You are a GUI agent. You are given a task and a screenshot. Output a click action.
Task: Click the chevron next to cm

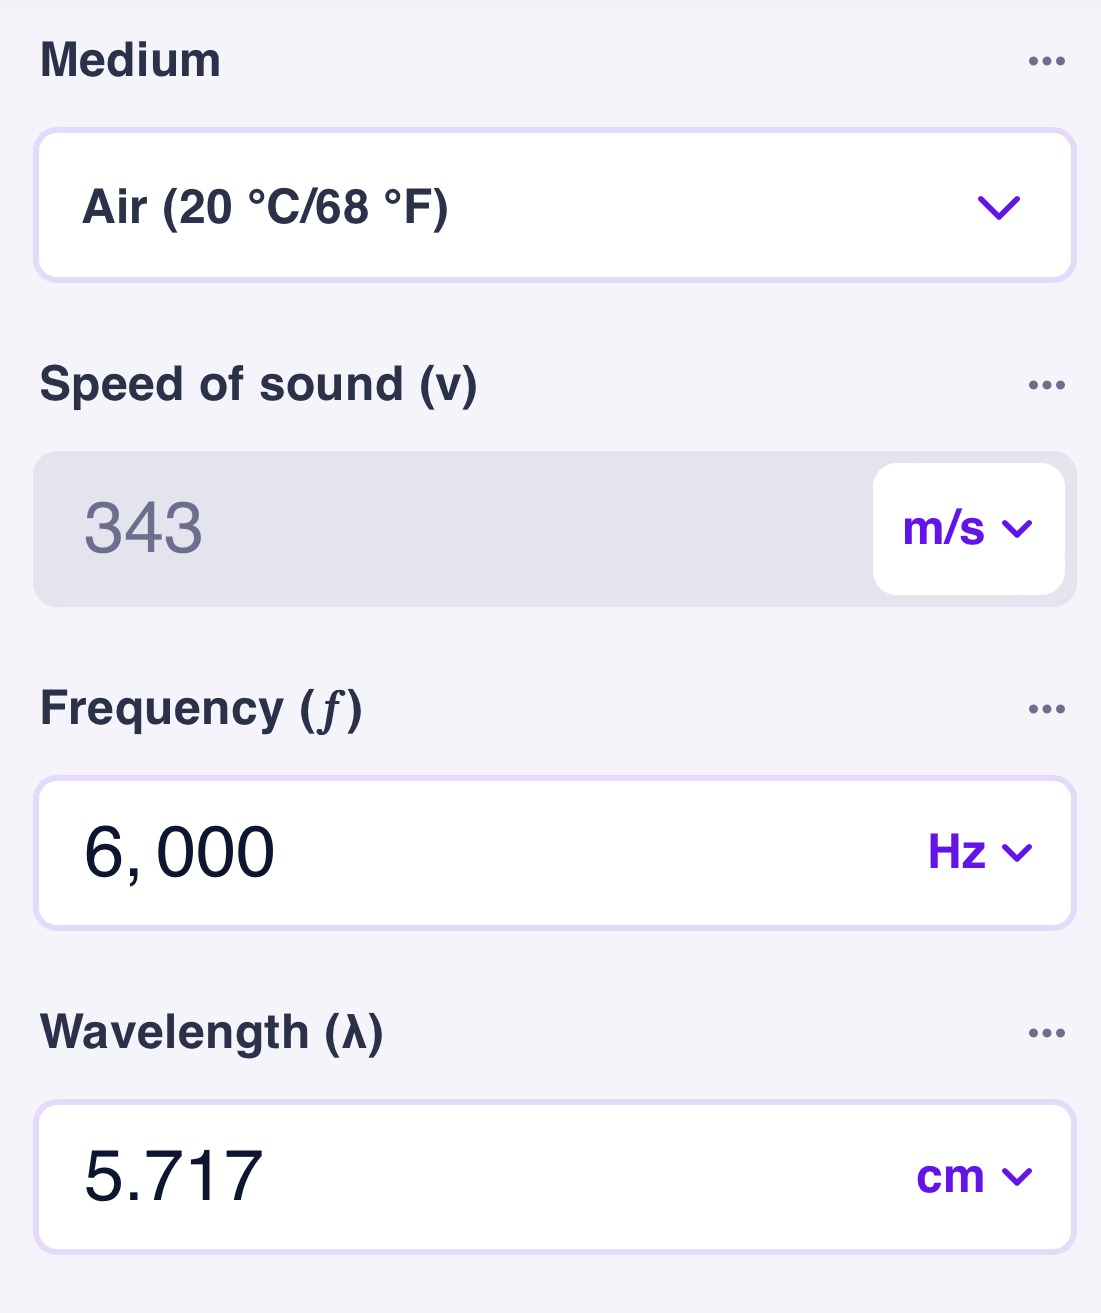pos(1016,1177)
